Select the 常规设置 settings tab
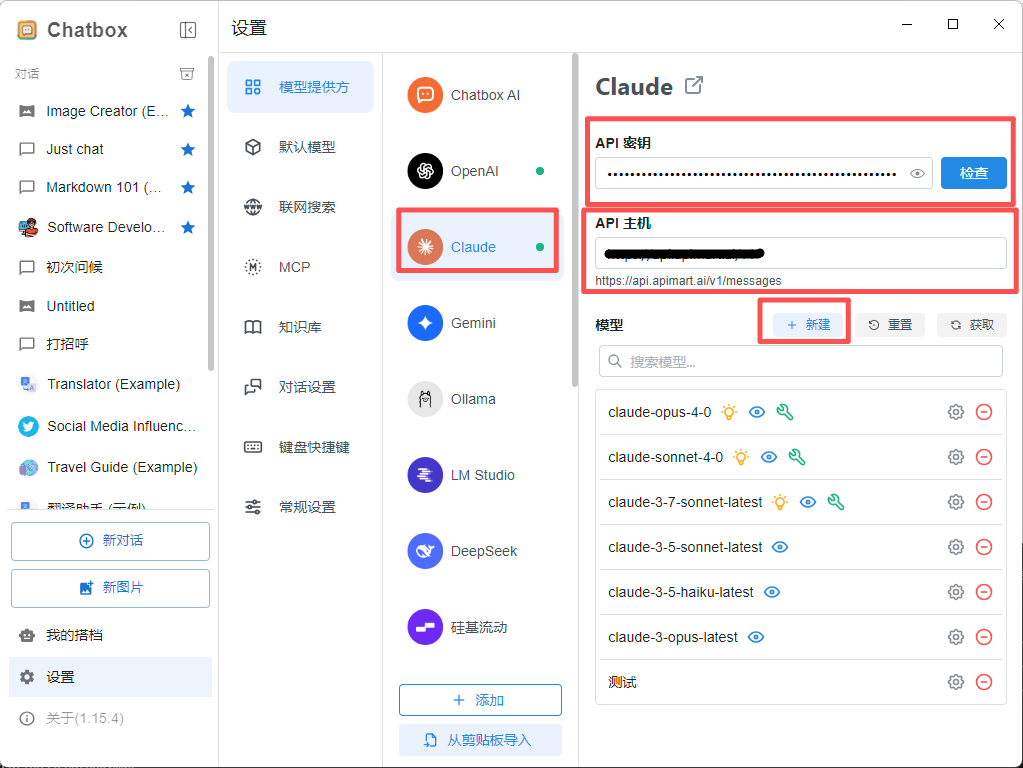The height and width of the screenshot is (768, 1023). pyautogui.click(x=300, y=507)
